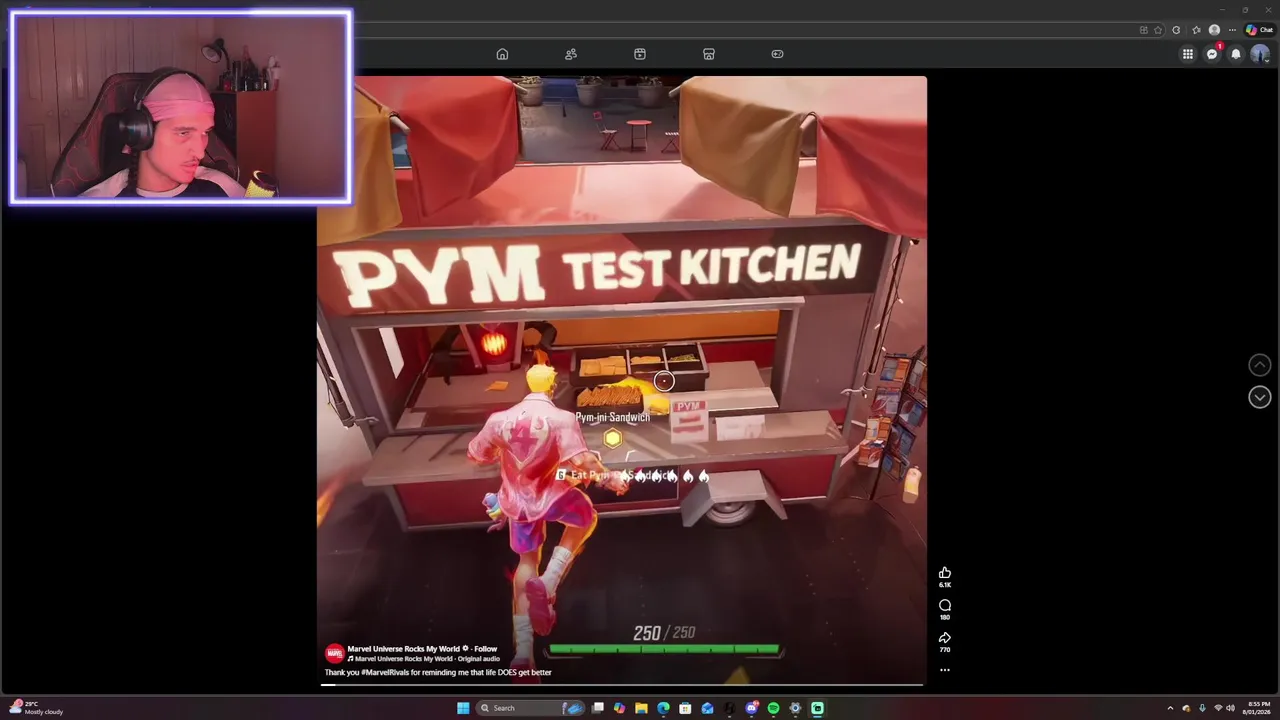Click the reel video to pause it
1280x720 pixels.
pos(622,380)
